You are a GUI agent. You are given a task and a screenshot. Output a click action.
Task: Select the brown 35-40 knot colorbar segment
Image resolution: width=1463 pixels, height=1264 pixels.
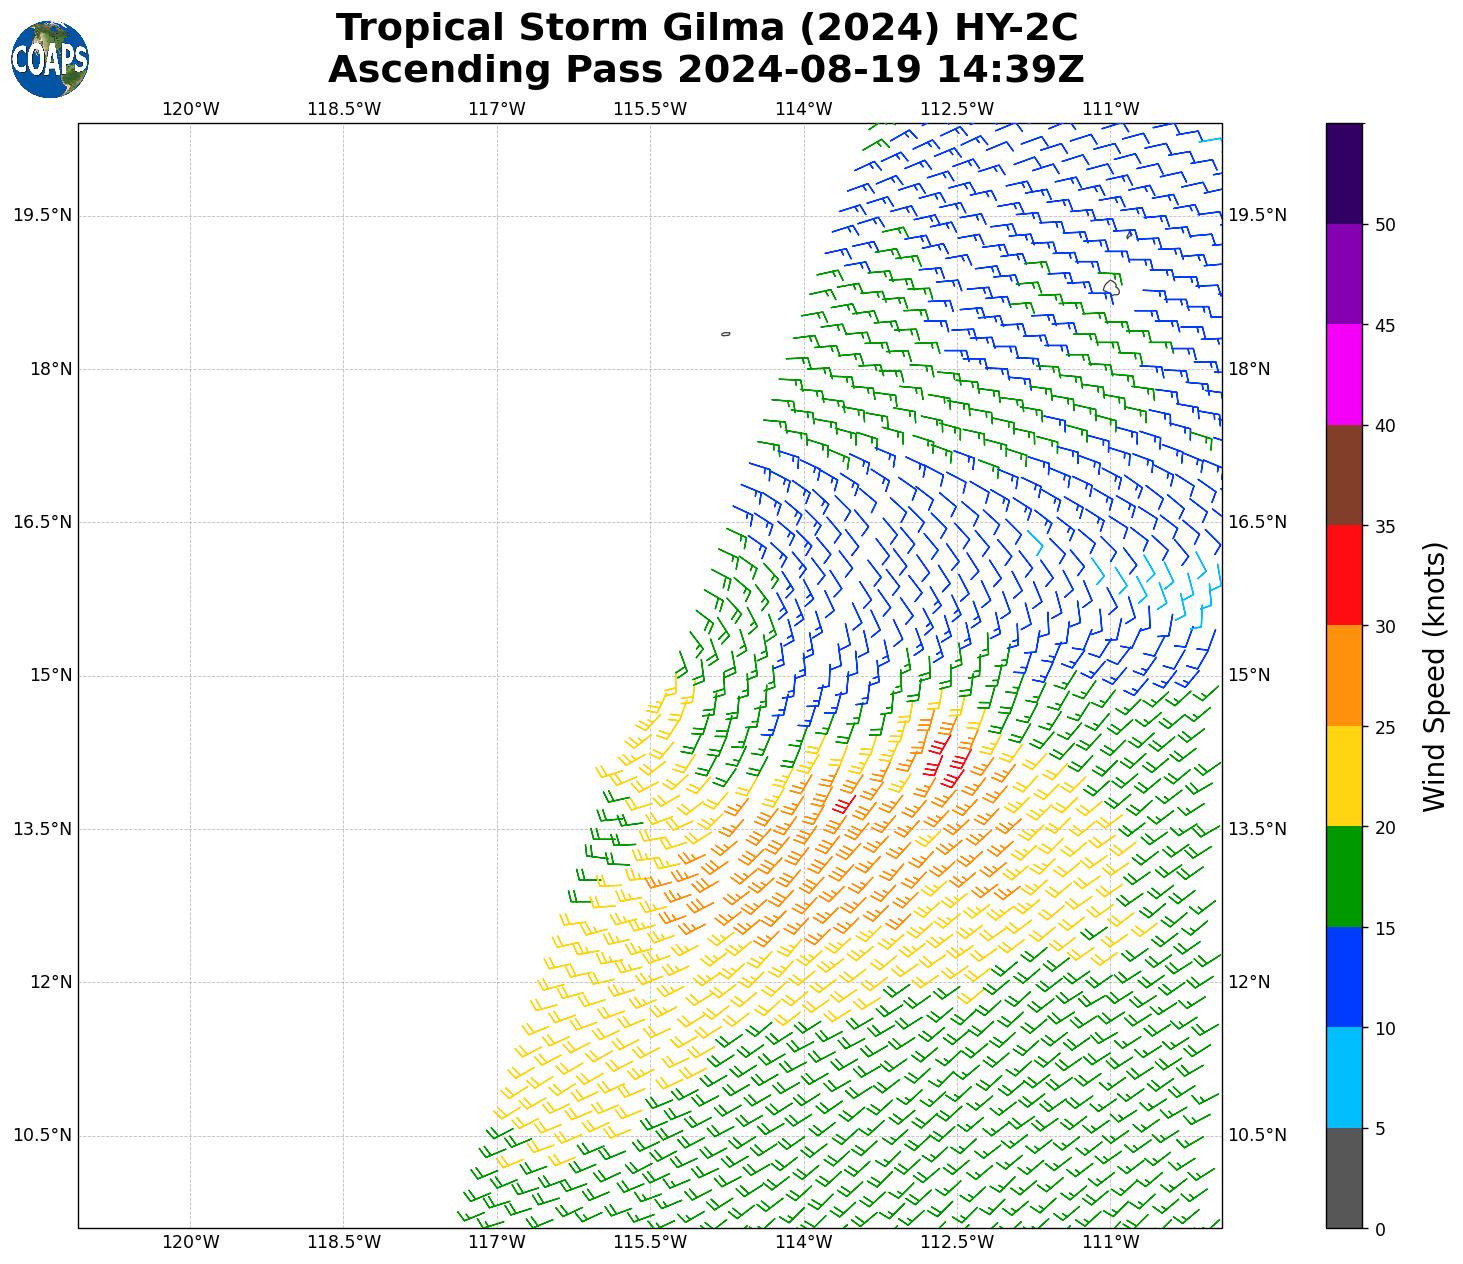[x=1344, y=475]
